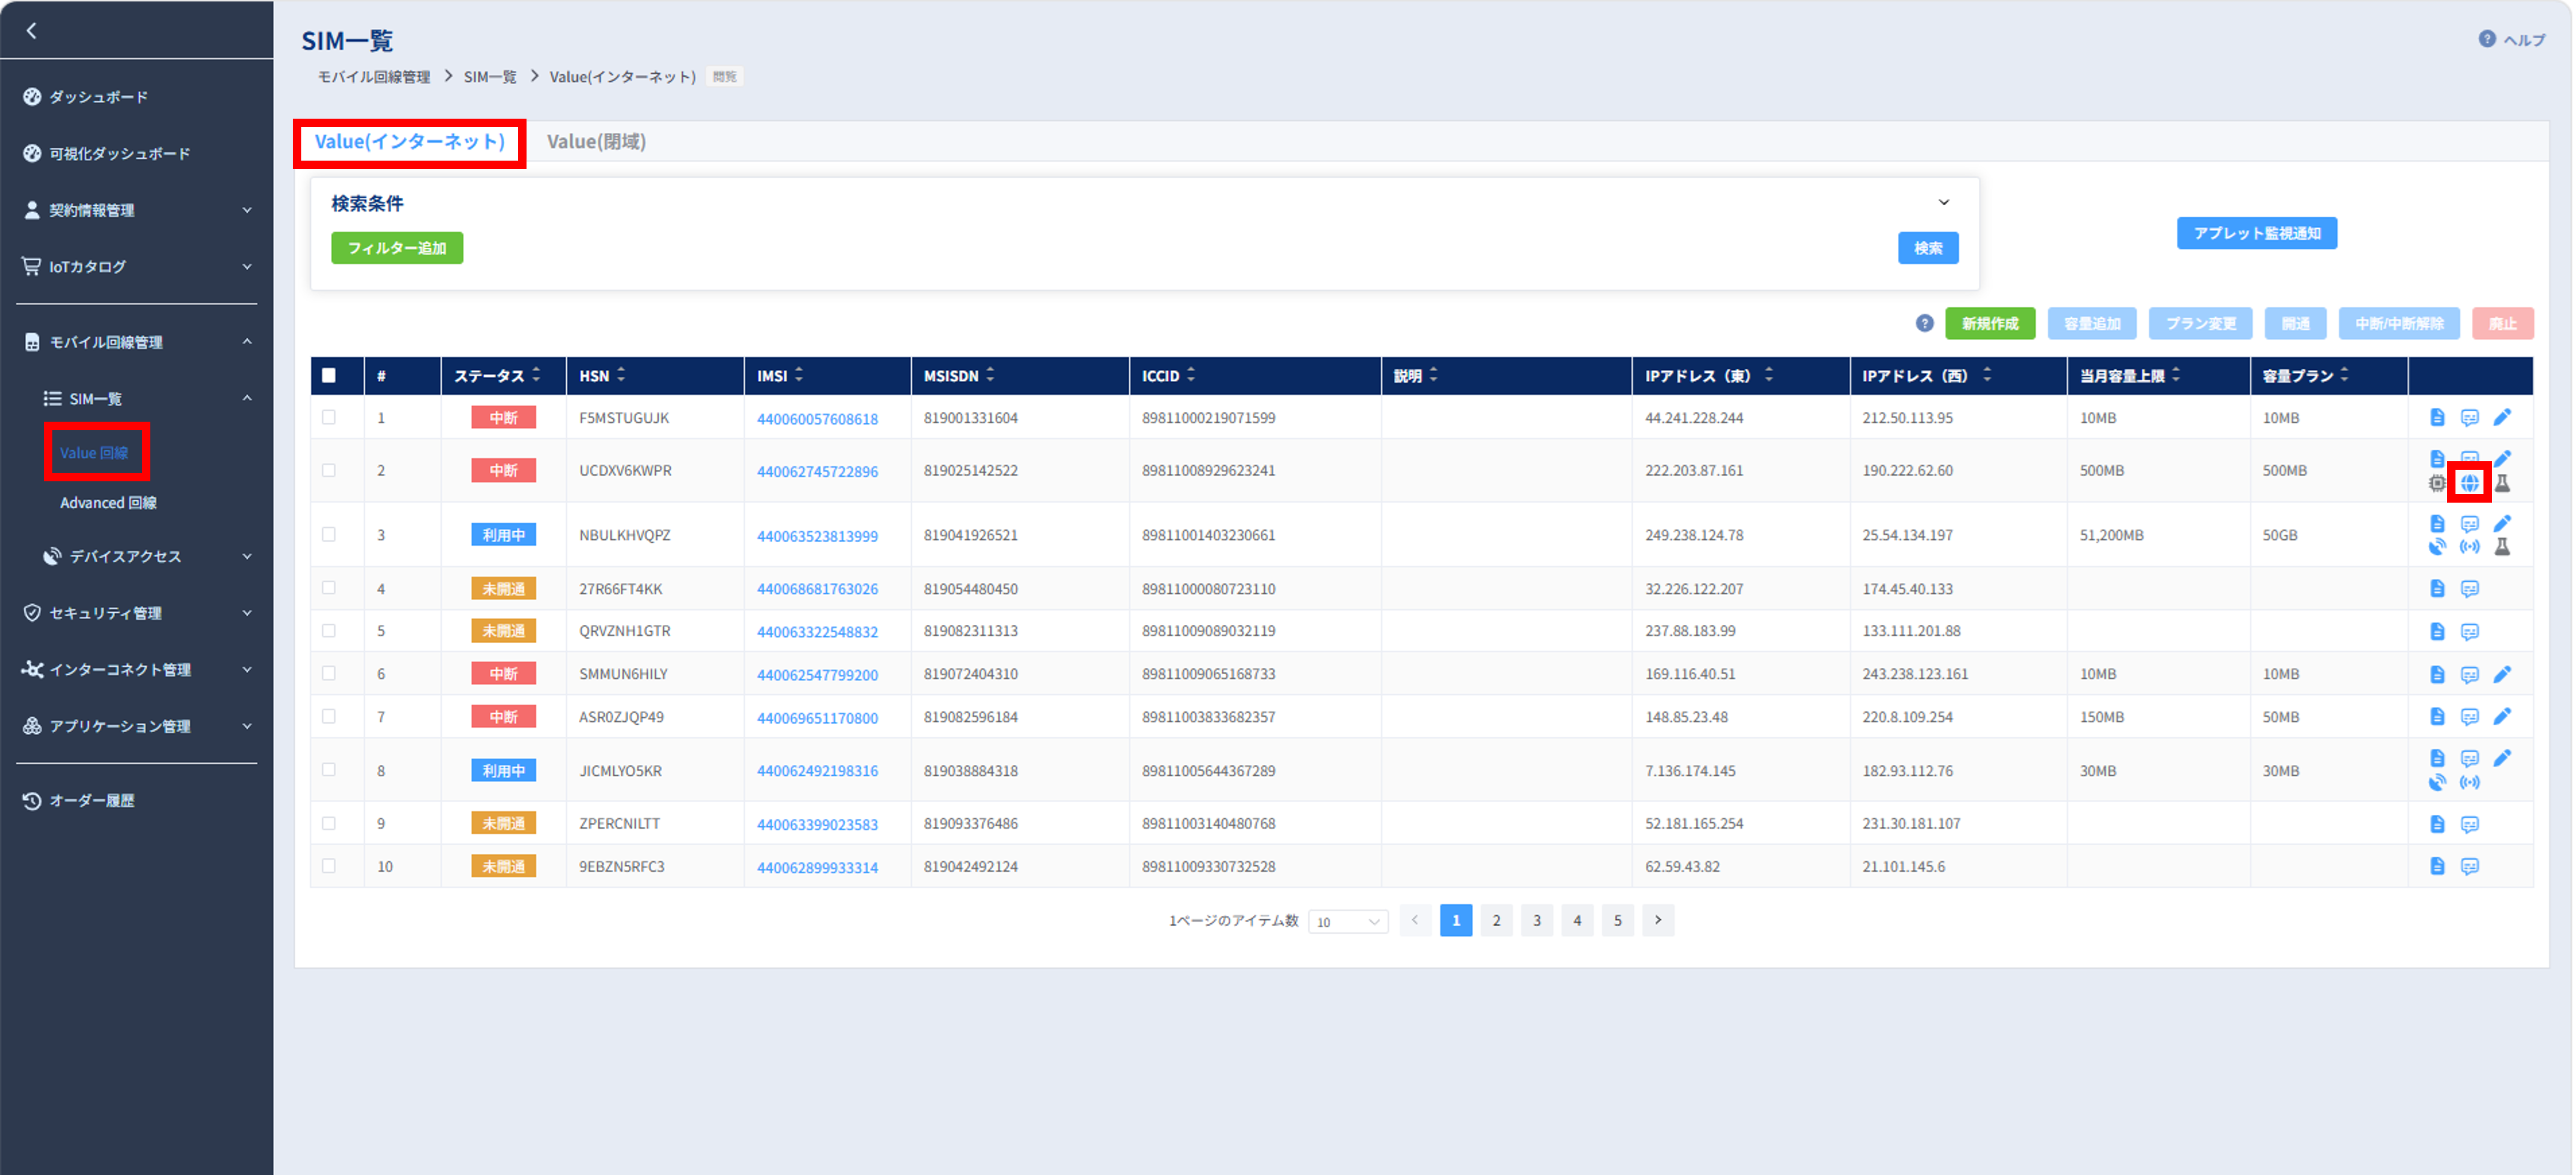Viewport: 2576px width, 1175px height.
Task: Open the items-per-page dropdown
Action: point(1347,921)
